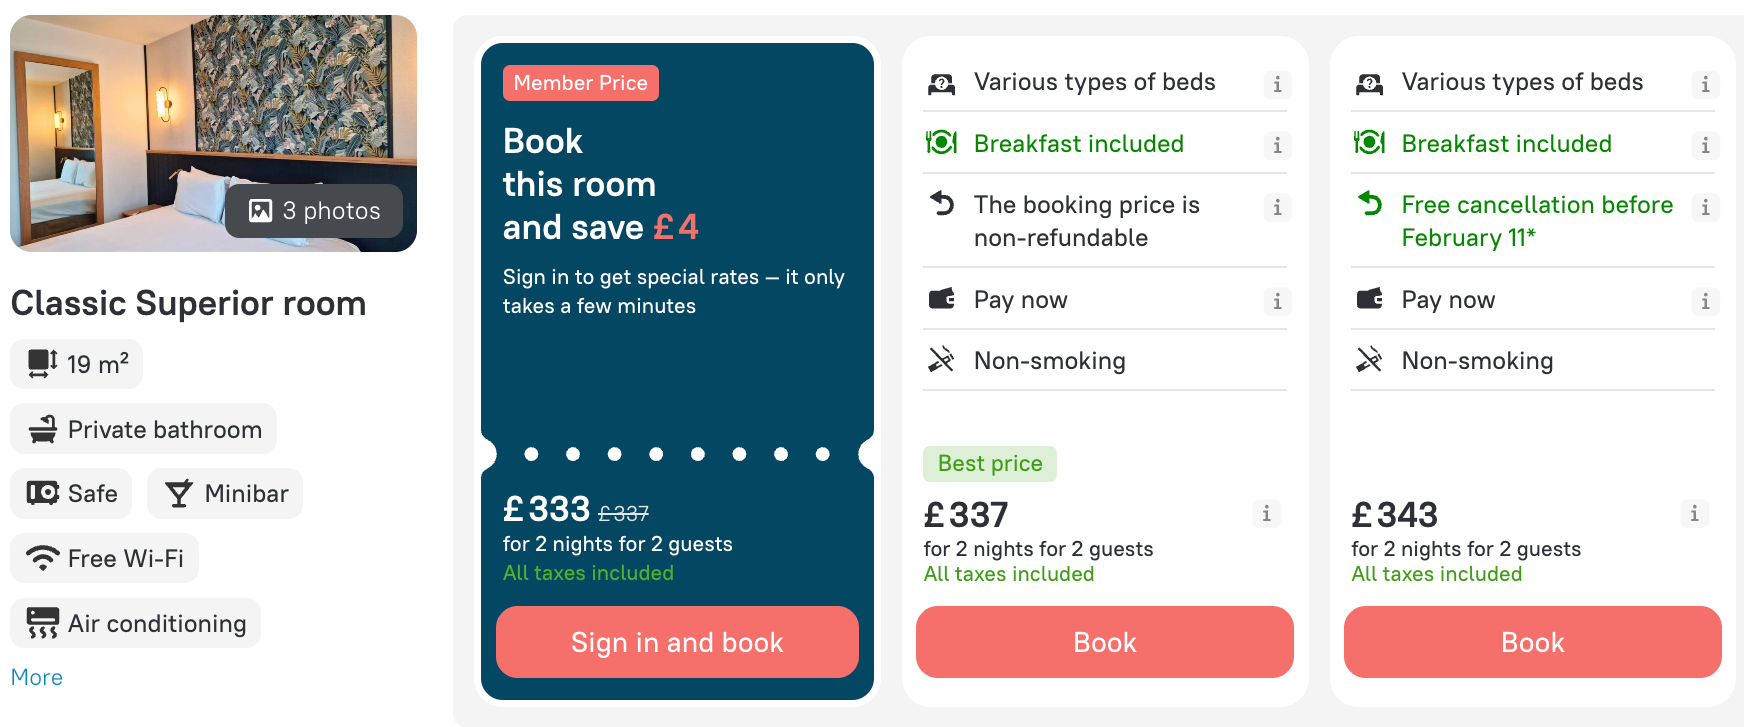The height and width of the screenshot is (727, 1744).
Task: Click info icon for first Breakfast included
Action: [x=1277, y=146]
